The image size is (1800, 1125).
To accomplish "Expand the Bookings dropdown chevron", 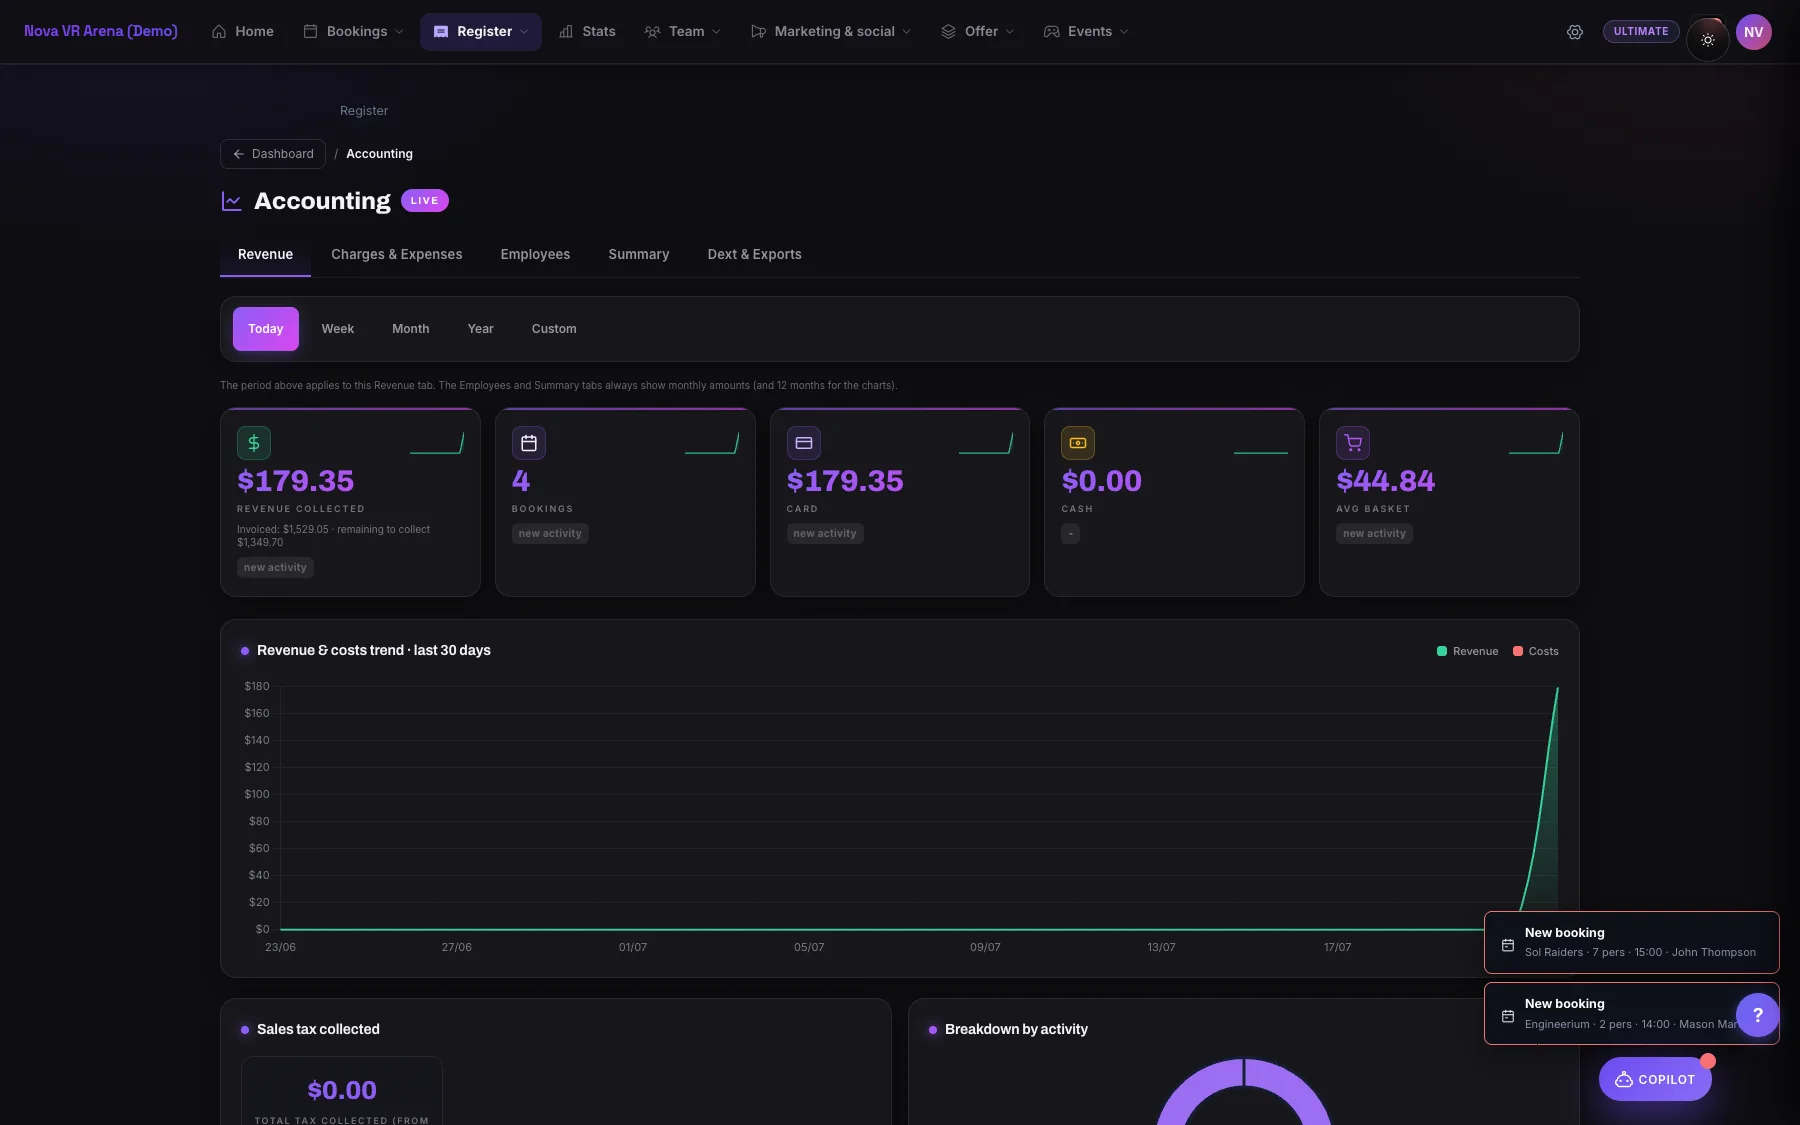I will point(400,32).
